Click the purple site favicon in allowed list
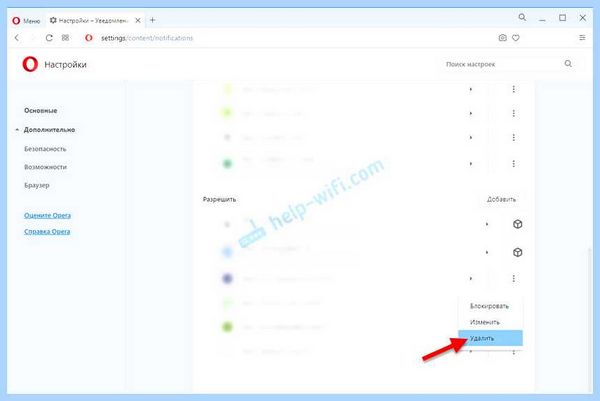This screenshot has height=401, width=600. point(227,279)
